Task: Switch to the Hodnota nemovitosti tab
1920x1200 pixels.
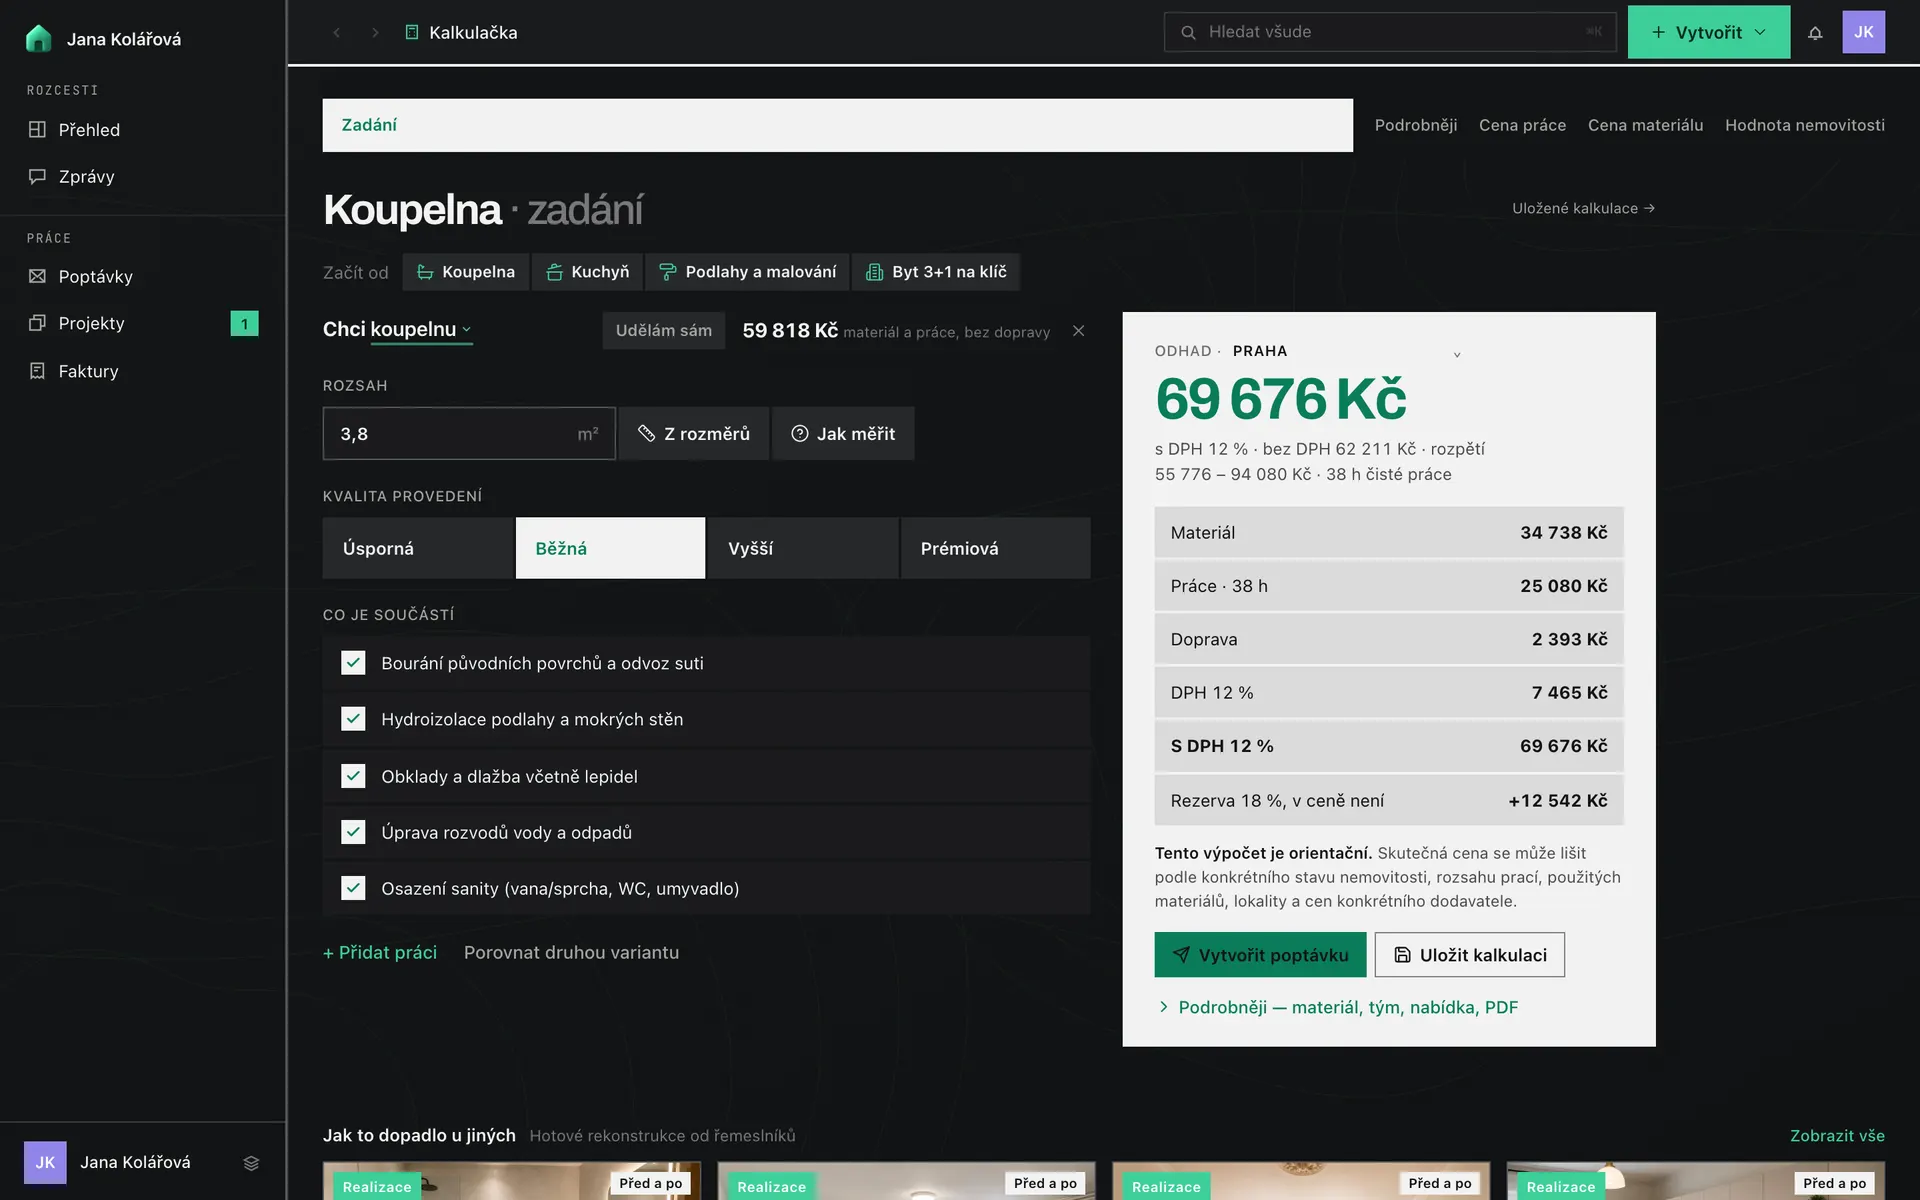Action: tap(1804, 125)
